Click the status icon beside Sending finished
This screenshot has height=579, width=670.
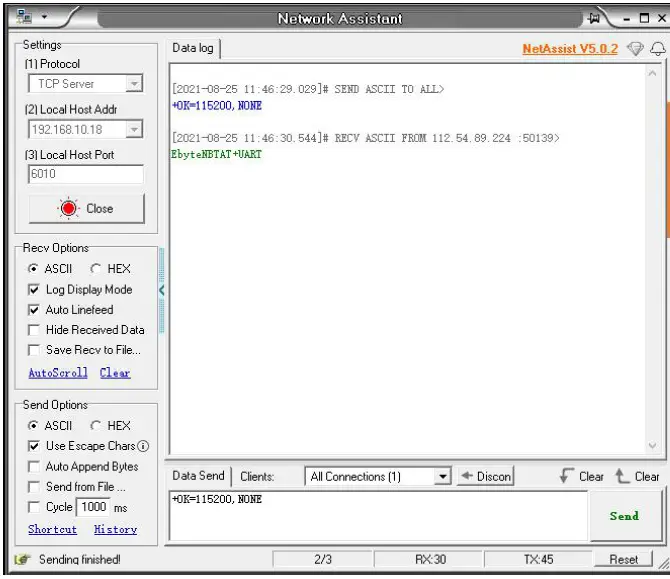(x=22, y=559)
